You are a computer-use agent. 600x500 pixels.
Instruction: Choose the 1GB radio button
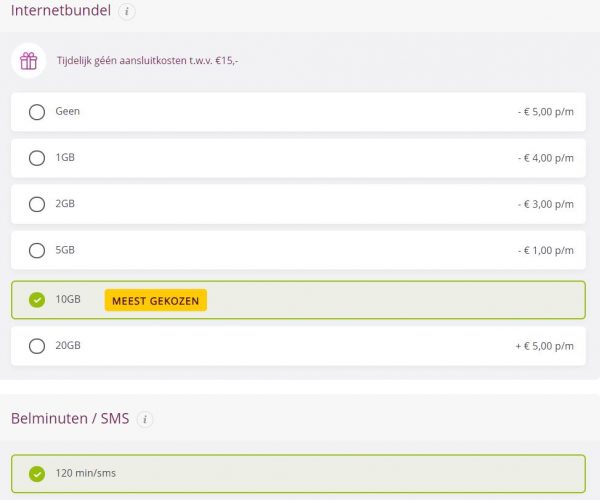pos(37,158)
